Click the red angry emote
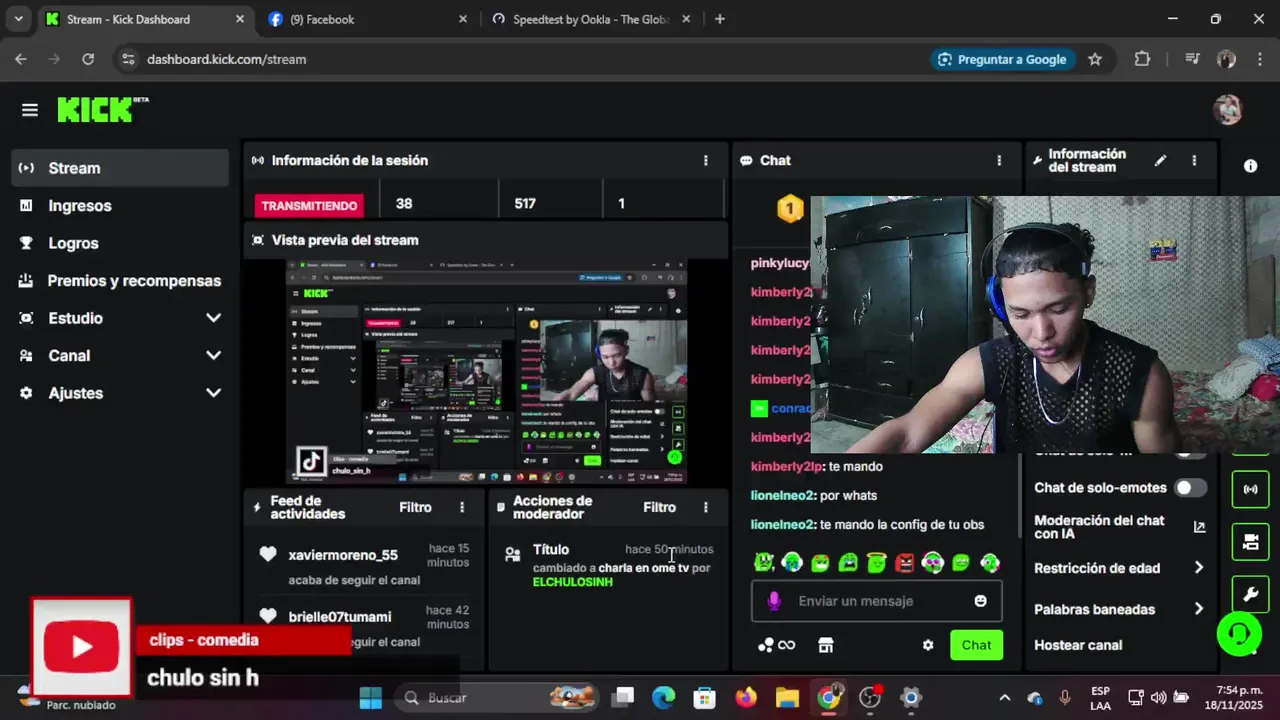Screen dimensions: 1280x720 coord(905,563)
